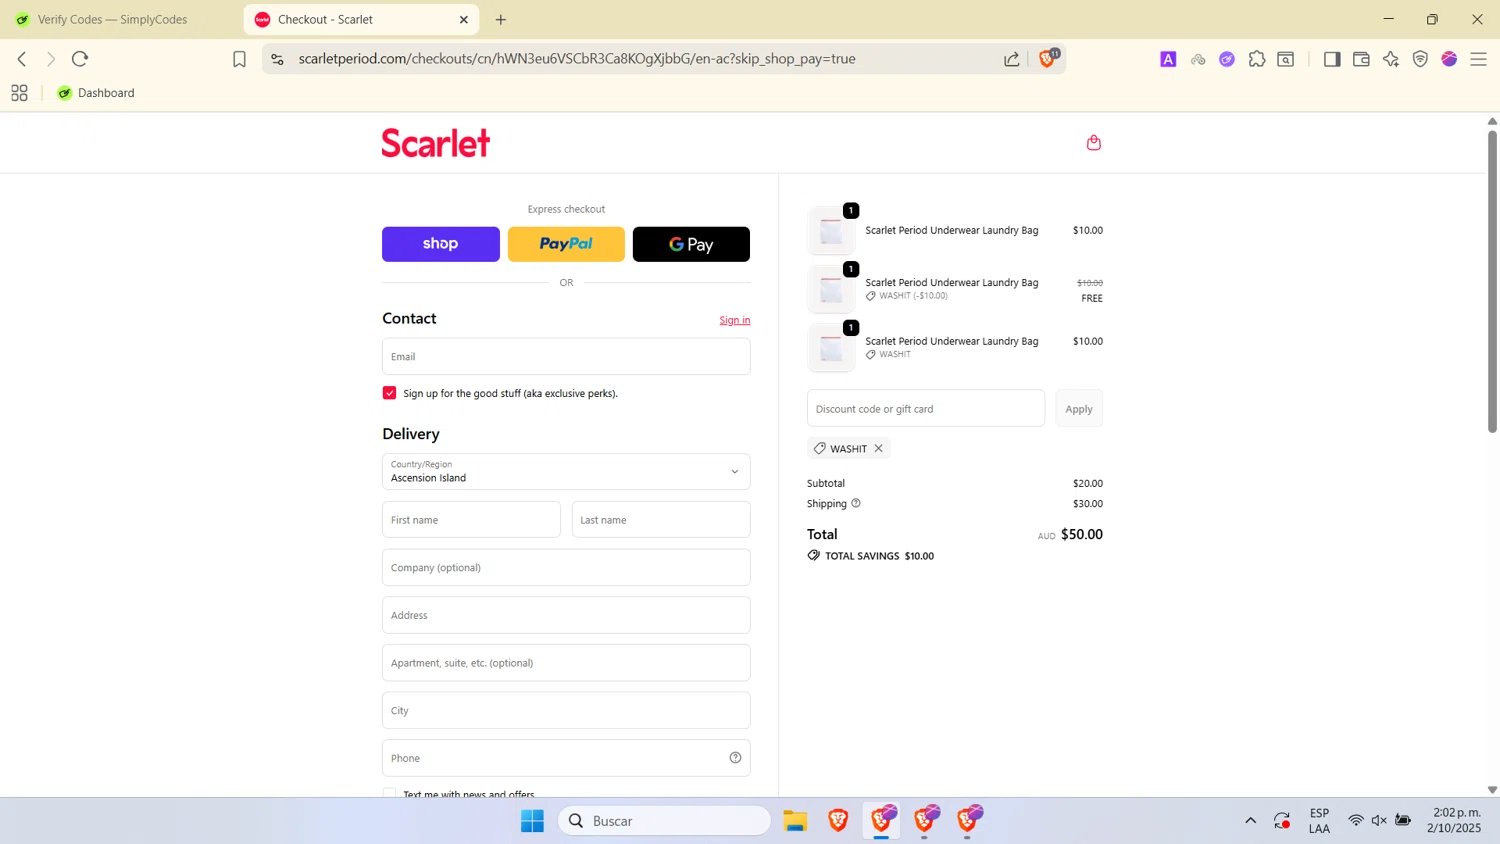Show hidden tray icons chevron
Image resolution: width=1500 pixels, height=844 pixels.
click(1250, 821)
